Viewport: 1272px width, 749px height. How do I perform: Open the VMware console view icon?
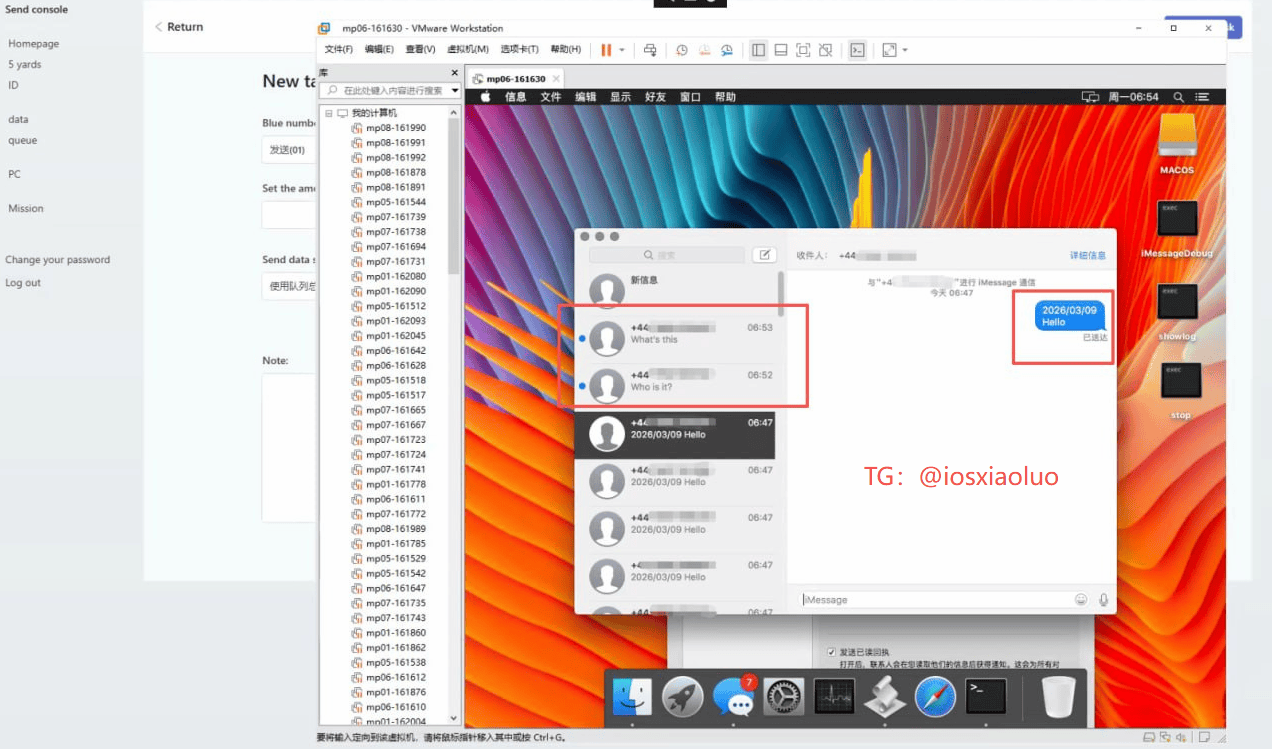(857, 49)
